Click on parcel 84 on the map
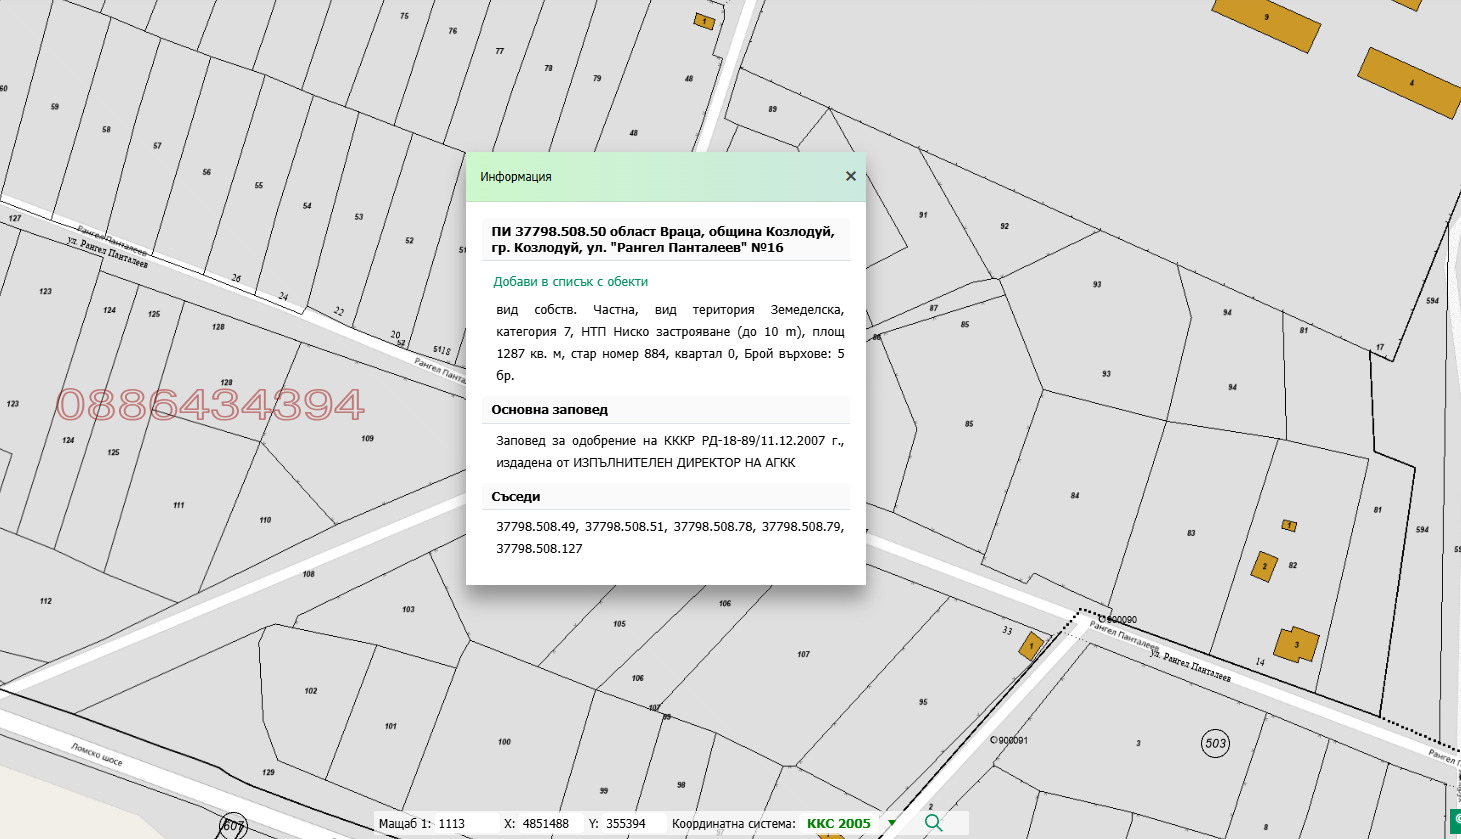Image resolution: width=1461 pixels, height=839 pixels. click(x=1075, y=496)
